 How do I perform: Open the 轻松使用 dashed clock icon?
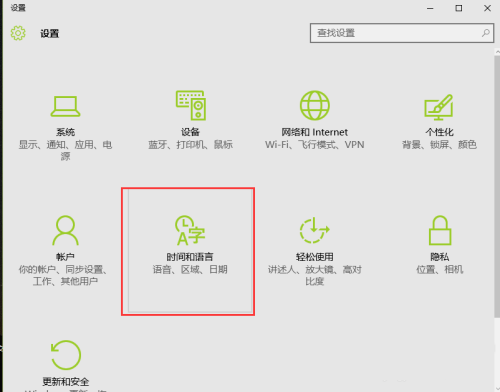click(314, 230)
